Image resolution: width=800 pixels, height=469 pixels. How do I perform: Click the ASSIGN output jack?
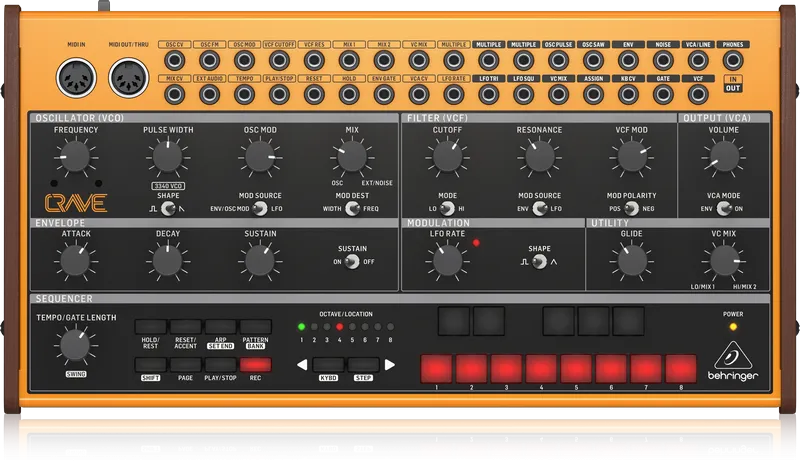tap(593, 95)
